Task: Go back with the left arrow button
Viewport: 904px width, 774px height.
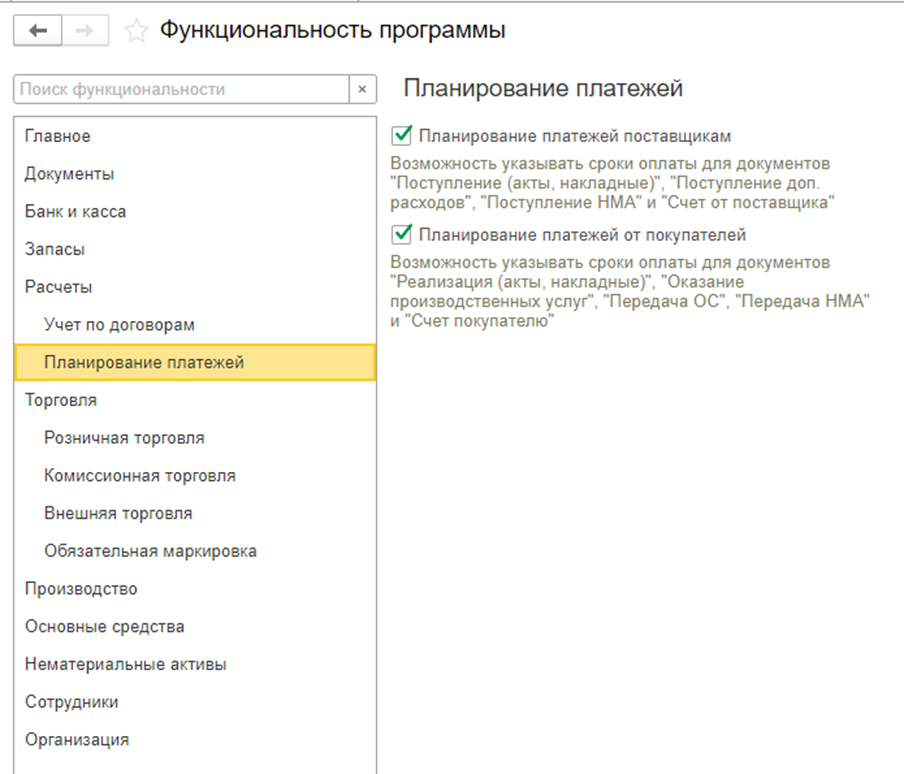Action: pyautogui.click(x=37, y=31)
